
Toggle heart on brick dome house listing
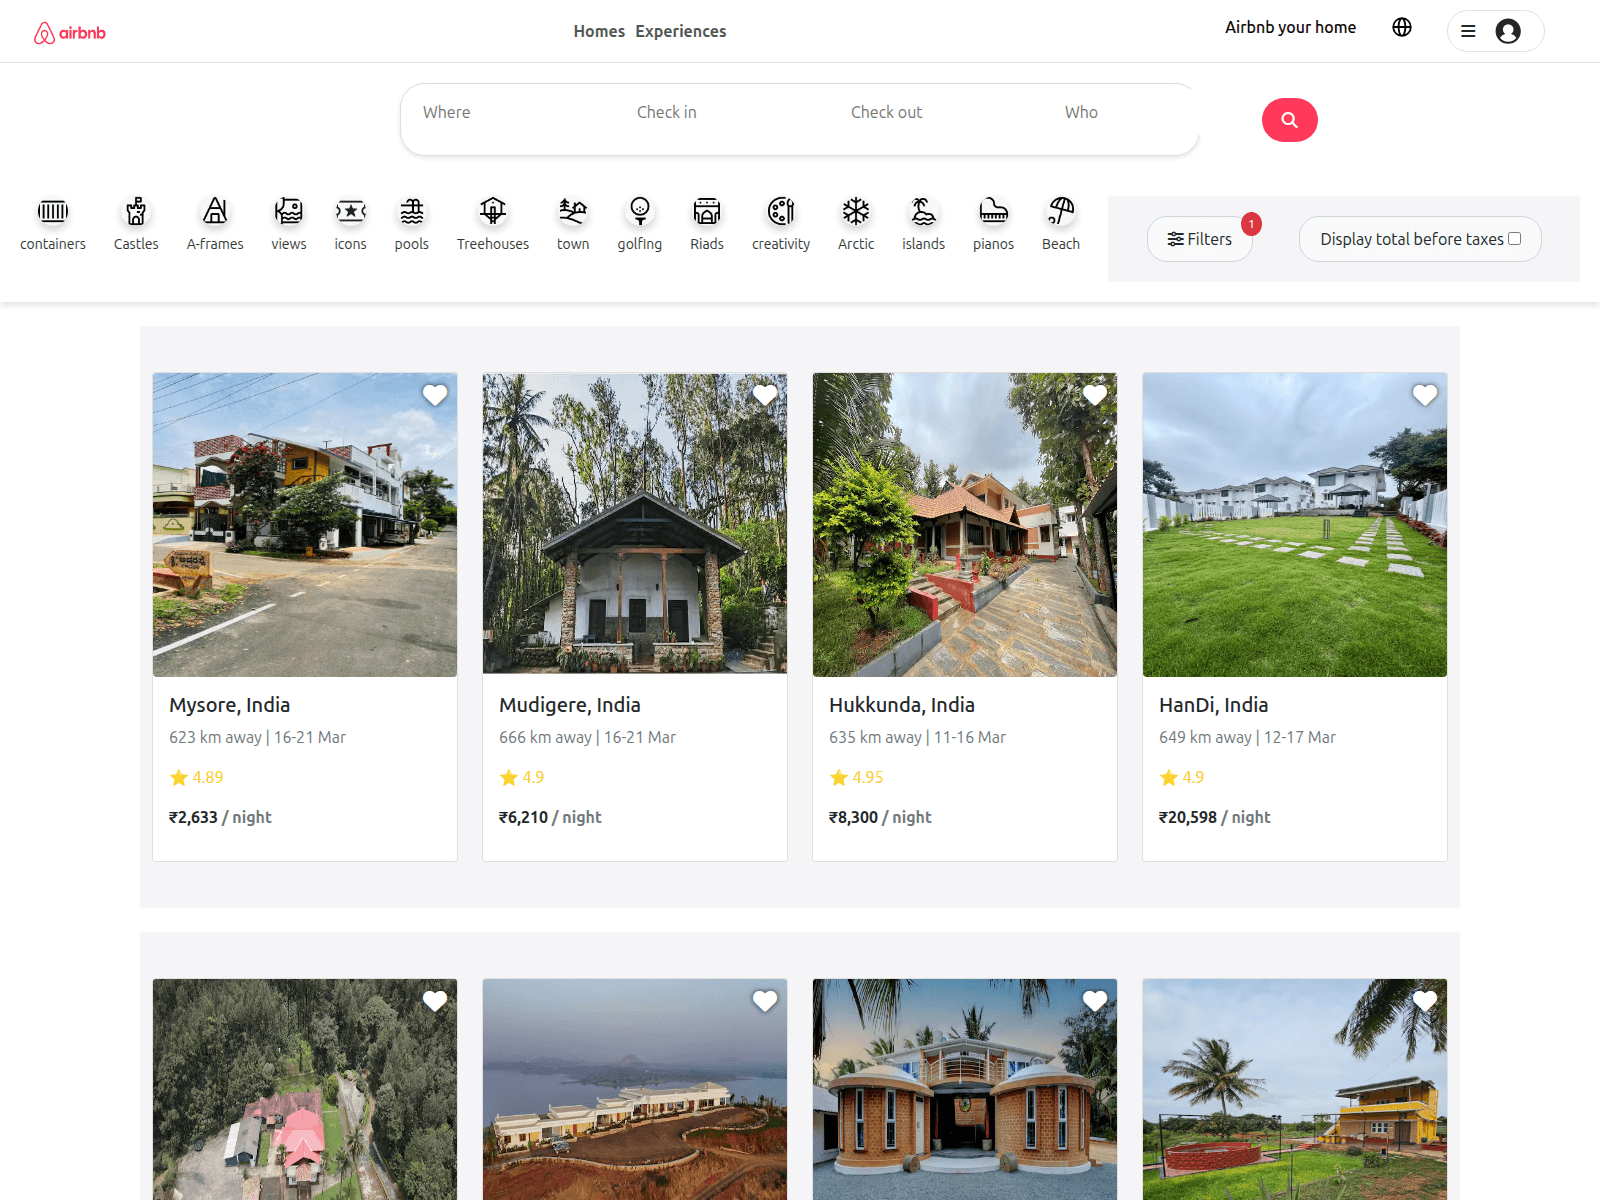1095,1001
